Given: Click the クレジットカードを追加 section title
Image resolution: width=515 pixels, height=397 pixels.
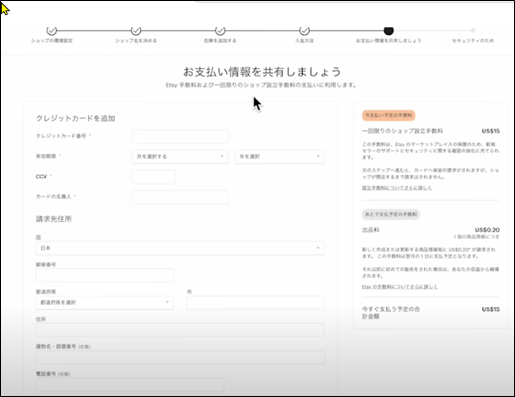Looking at the screenshot, I should [x=76, y=118].
